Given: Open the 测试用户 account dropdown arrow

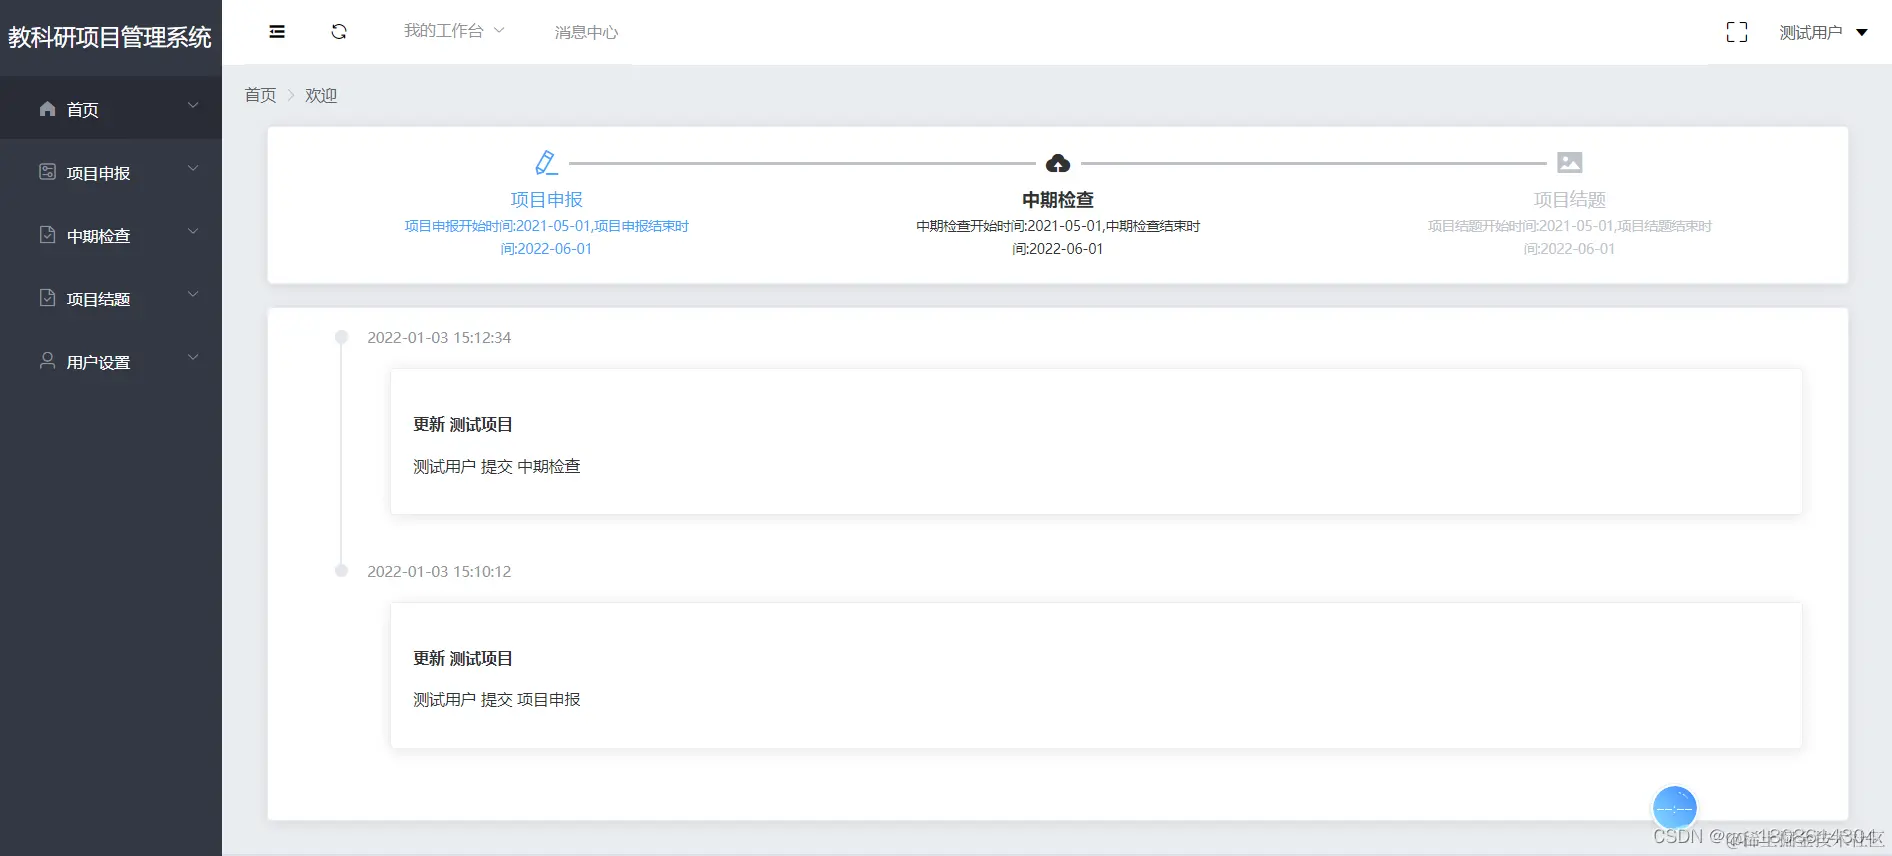Looking at the screenshot, I should pyautogui.click(x=1862, y=33).
